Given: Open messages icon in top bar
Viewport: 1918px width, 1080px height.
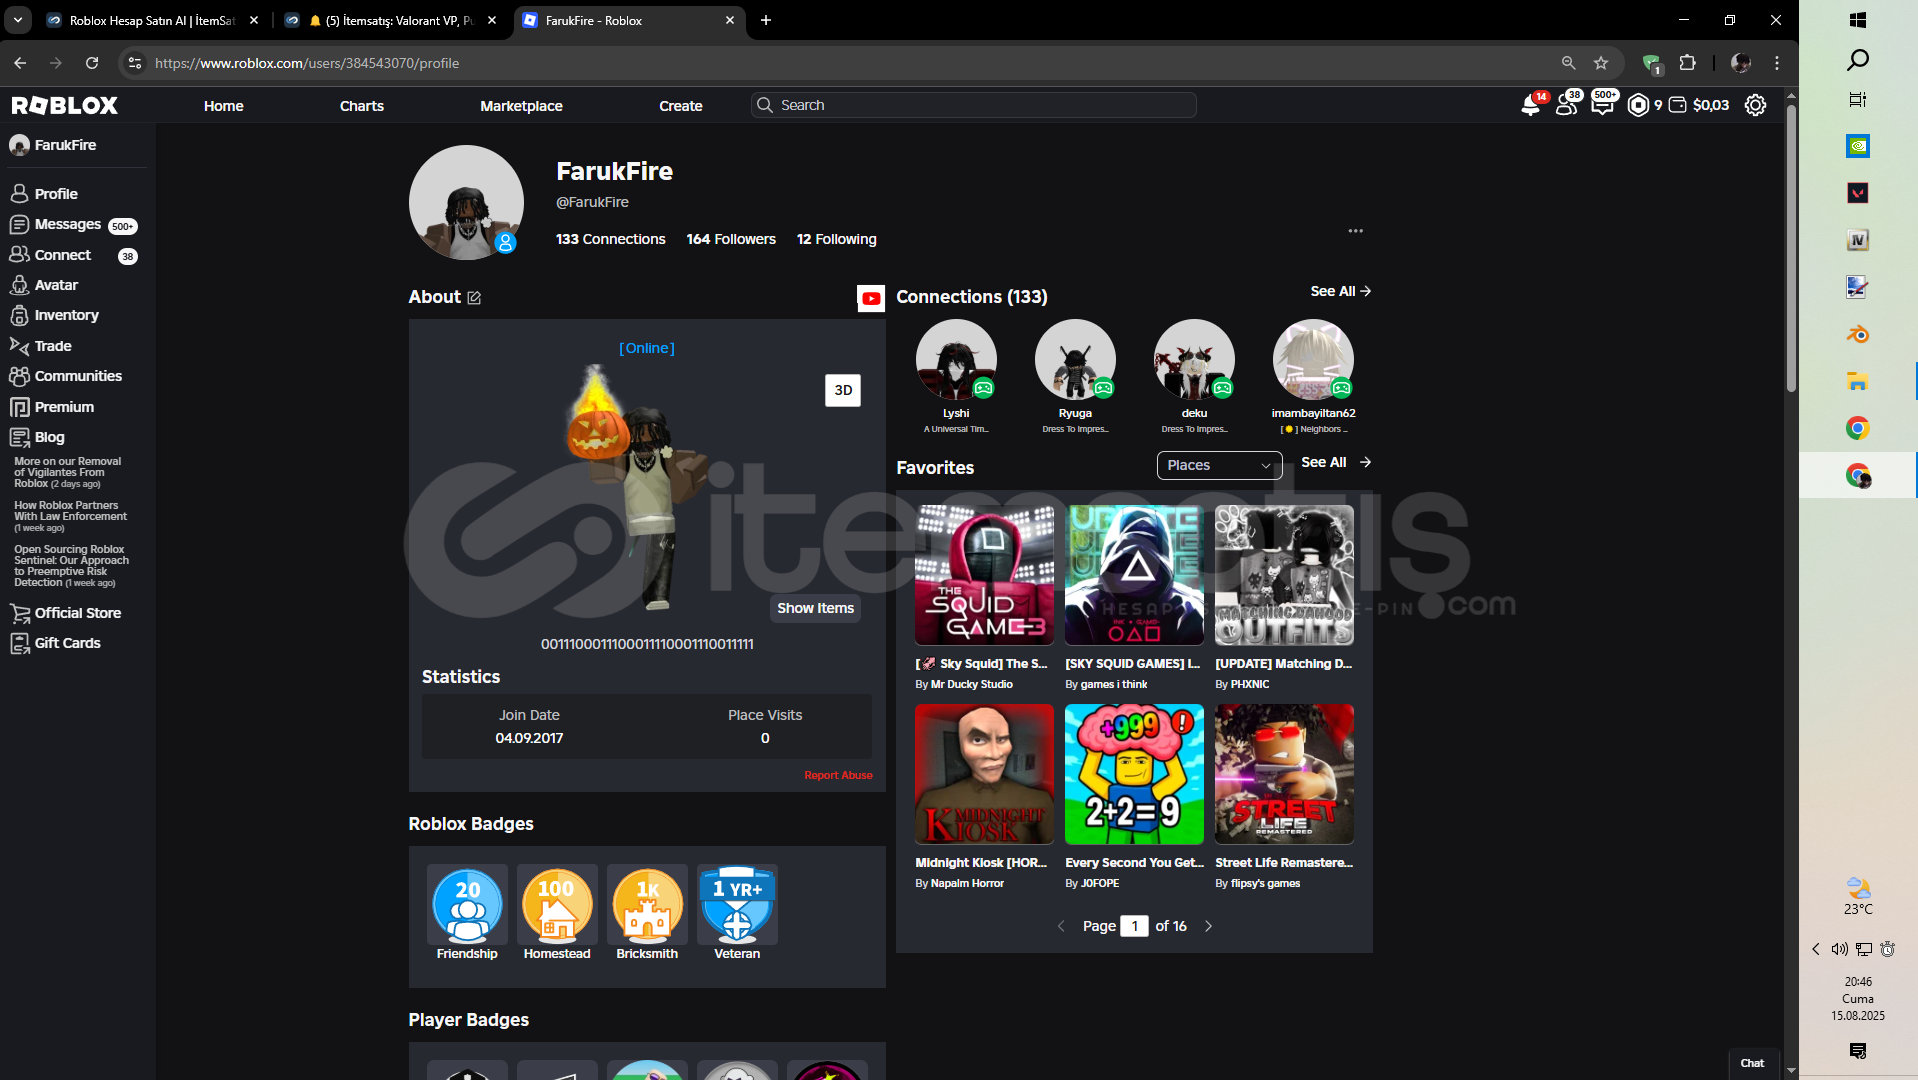Looking at the screenshot, I should point(1602,105).
